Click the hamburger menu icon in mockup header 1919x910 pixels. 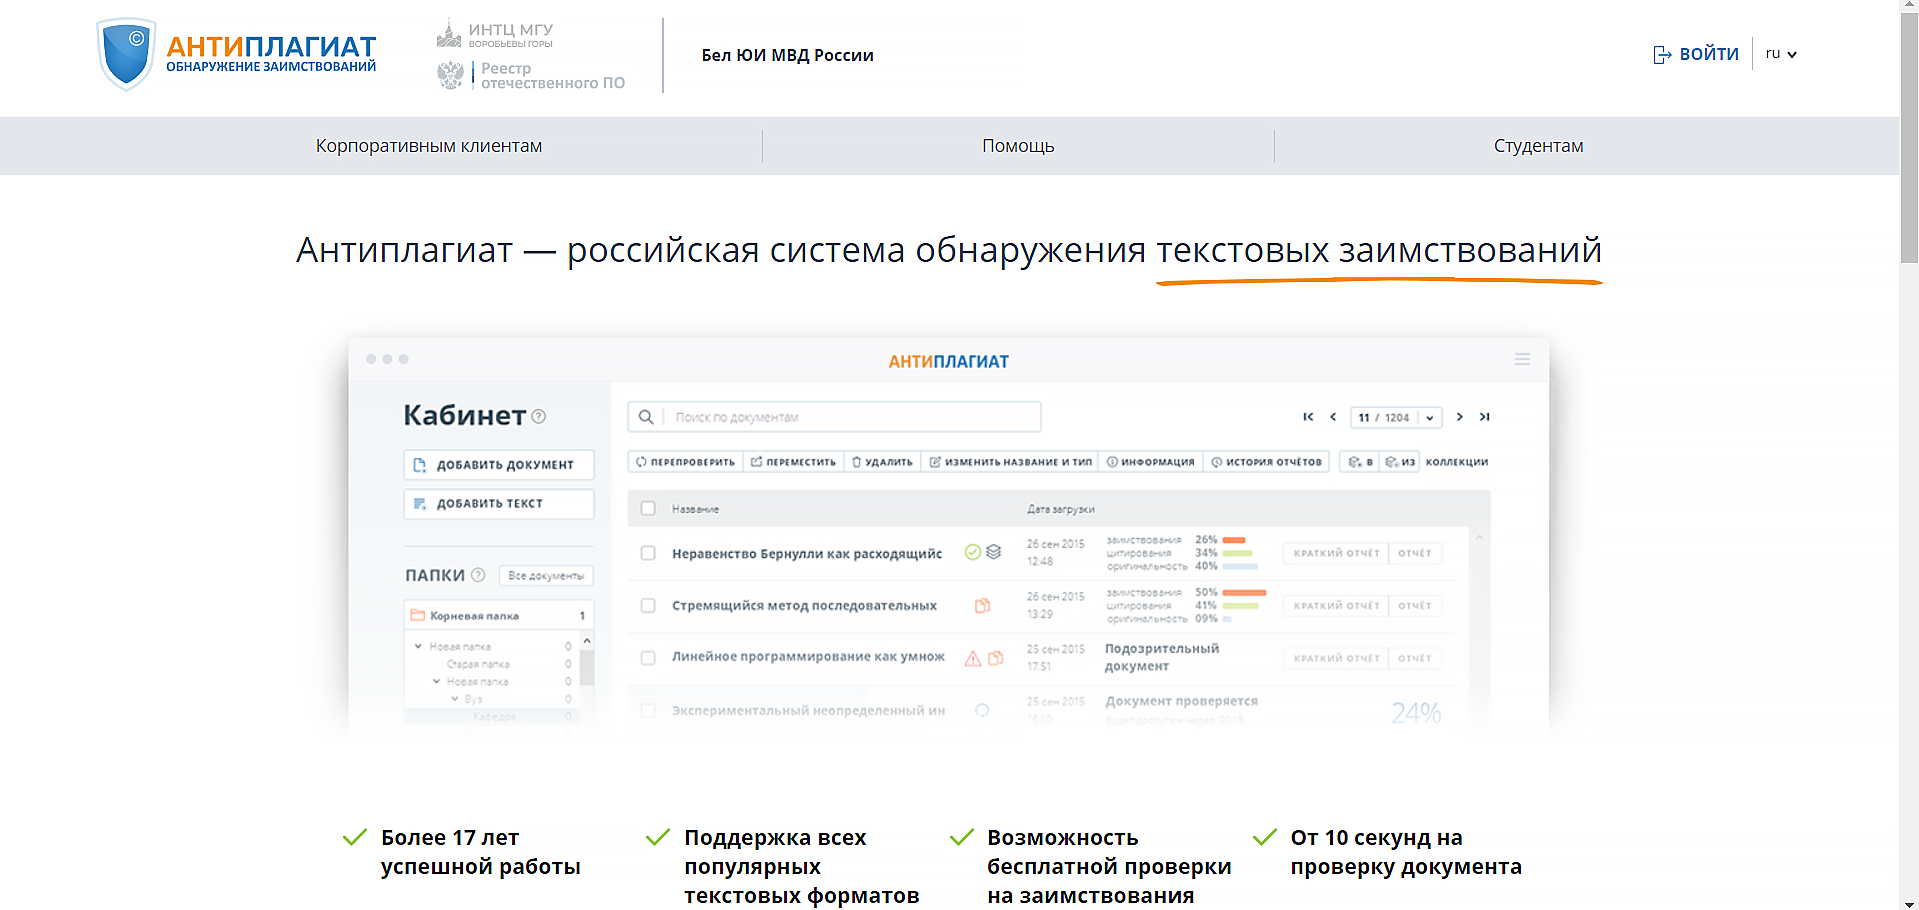point(1522,359)
